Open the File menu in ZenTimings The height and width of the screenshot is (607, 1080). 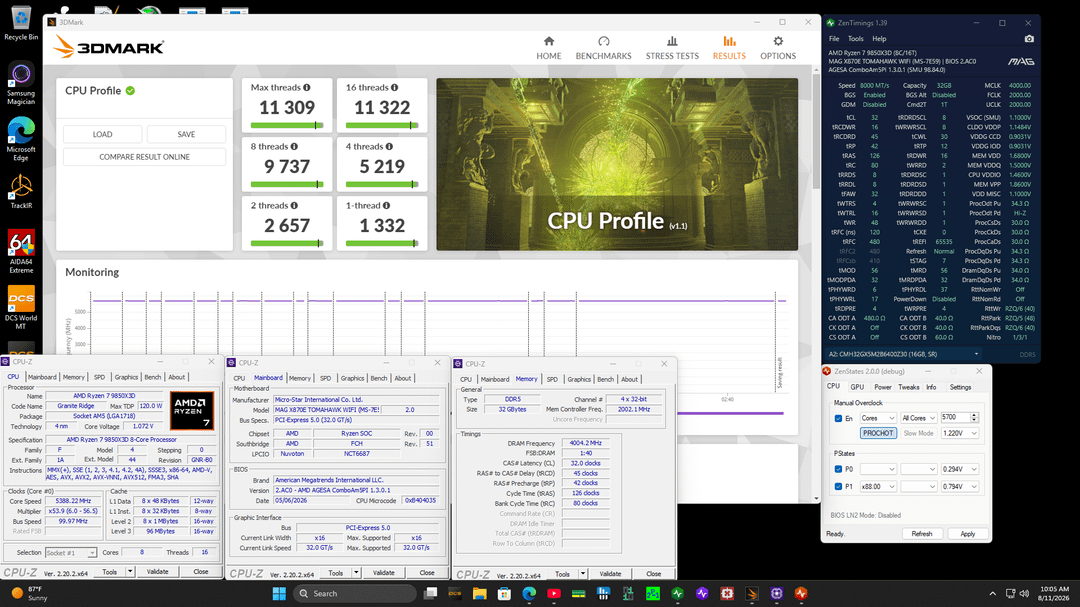[834, 39]
